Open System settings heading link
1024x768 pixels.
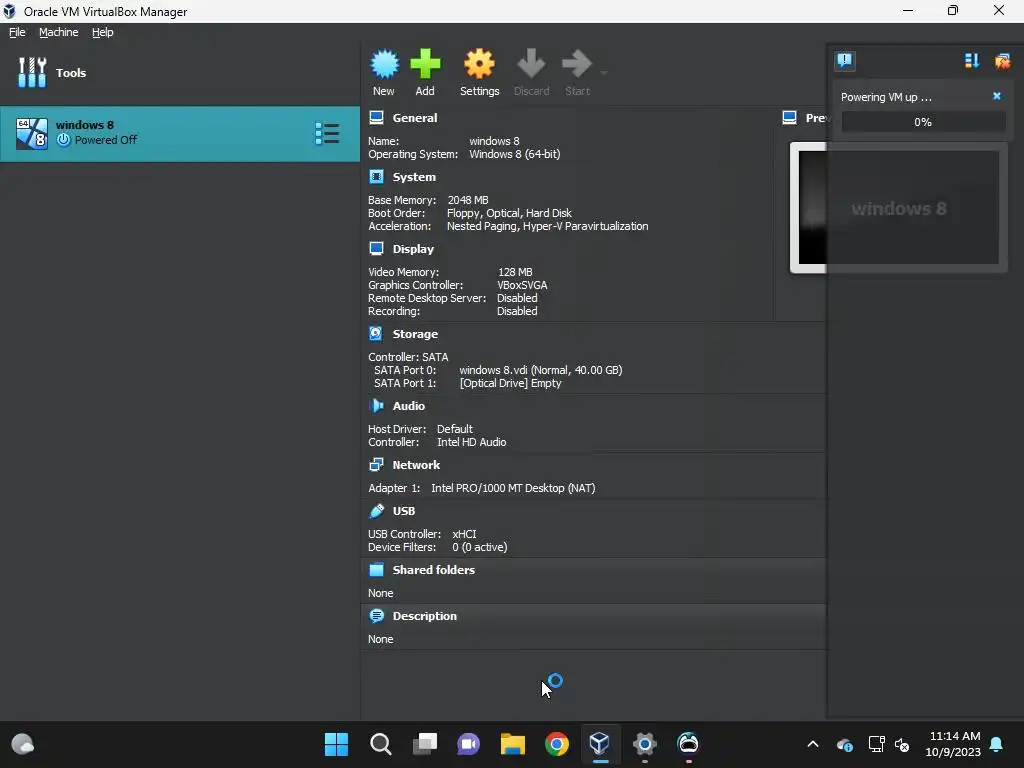(414, 177)
